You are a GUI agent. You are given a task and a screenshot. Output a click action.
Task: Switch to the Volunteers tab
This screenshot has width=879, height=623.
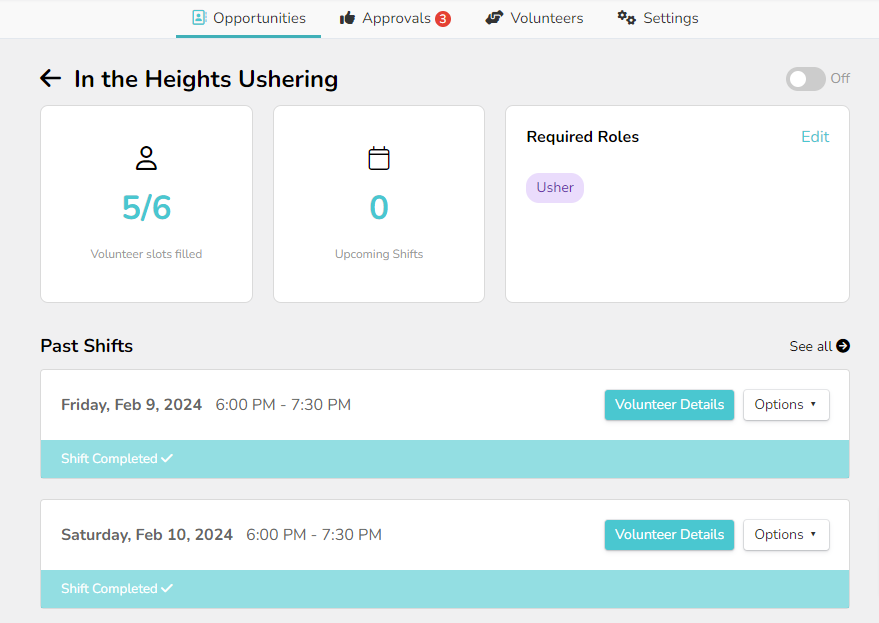coord(546,18)
